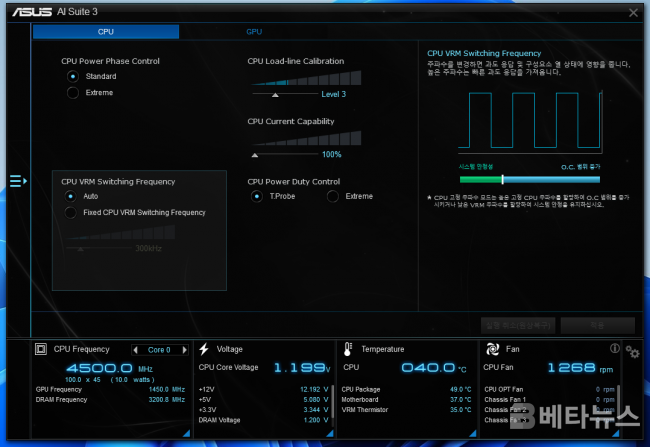Open the Fan info circle icon
This screenshot has height=447, width=650.
(x=614, y=348)
